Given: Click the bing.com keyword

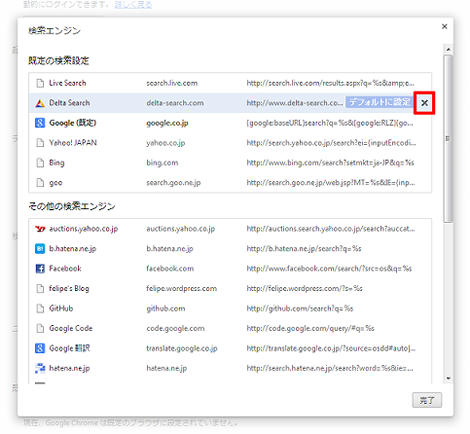Looking at the screenshot, I should [x=162, y=163].
